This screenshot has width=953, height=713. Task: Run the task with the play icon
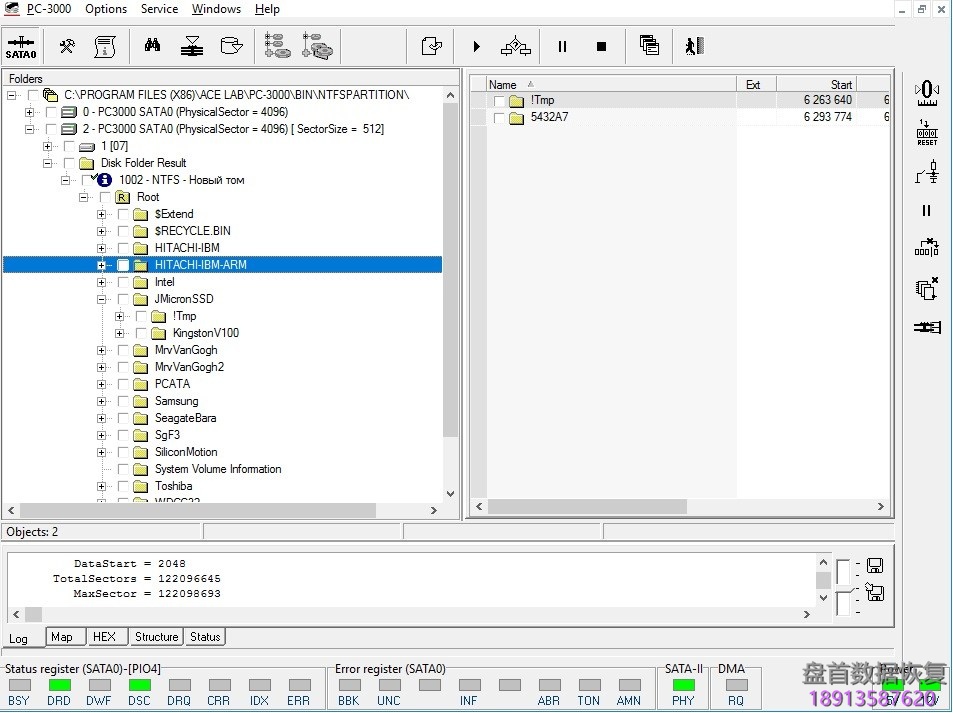[x=476, y=45]
